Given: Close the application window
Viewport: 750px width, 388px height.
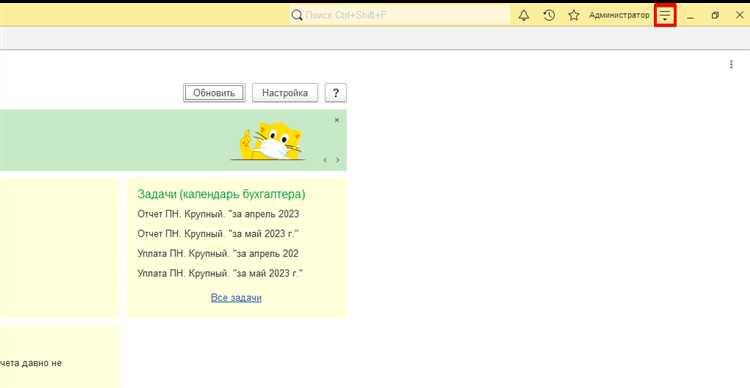Looking at the screenshot, I should point(739,15).
